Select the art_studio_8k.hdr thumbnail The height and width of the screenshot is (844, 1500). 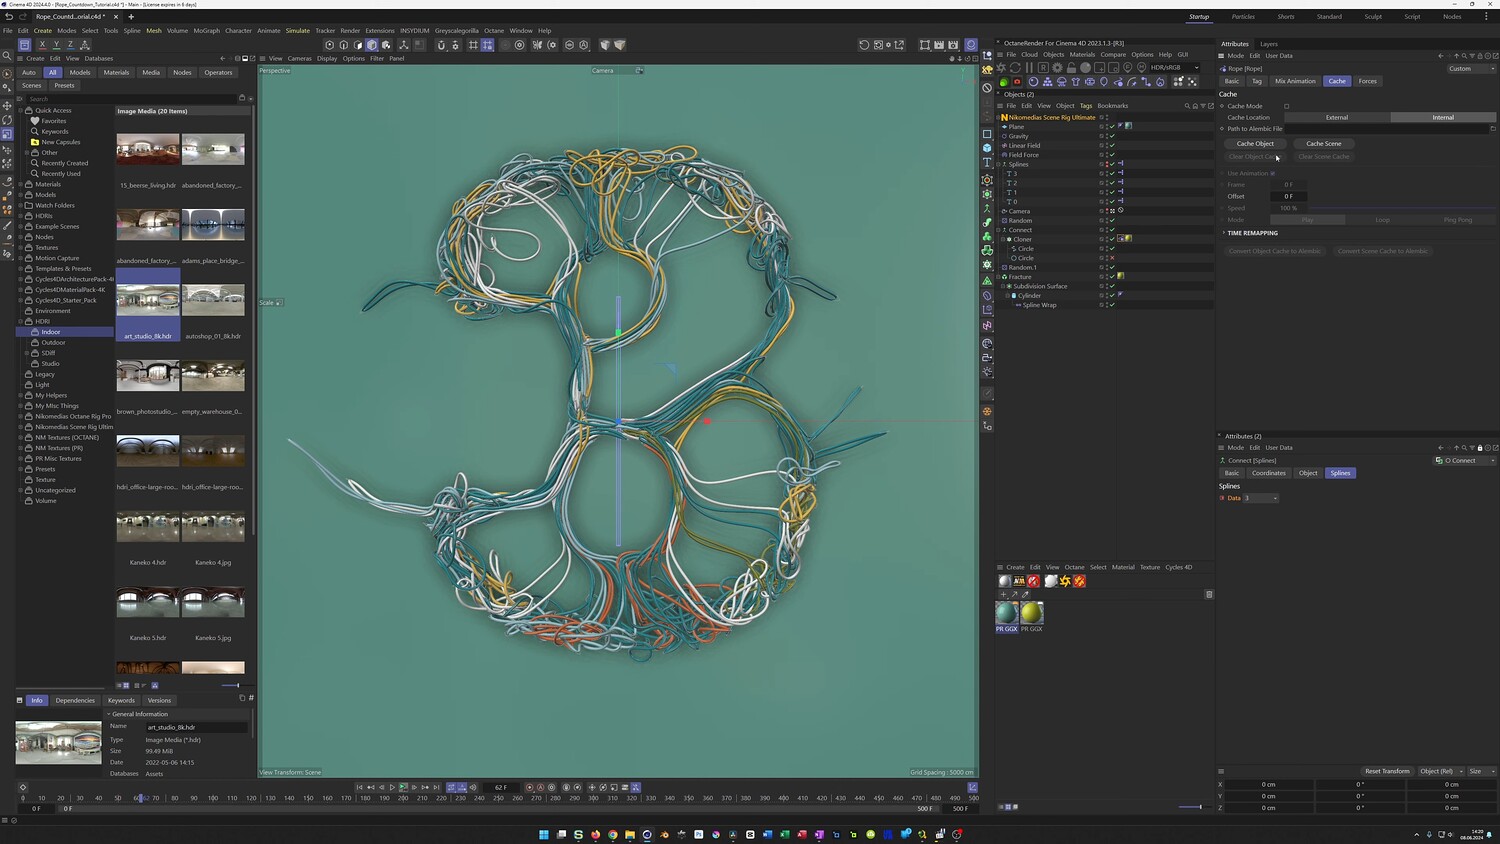click(148, 300)
